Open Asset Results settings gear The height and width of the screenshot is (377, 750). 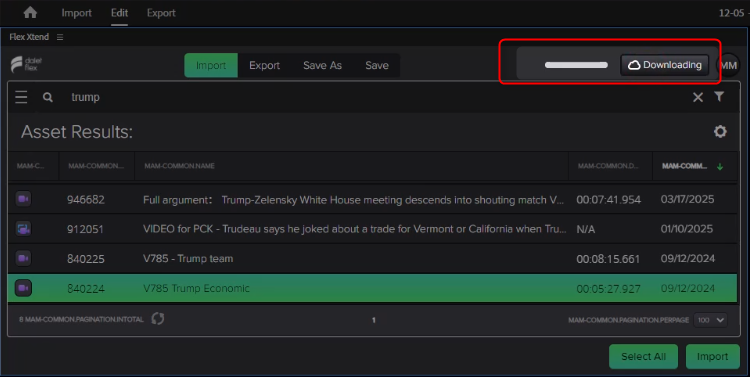point(720,132)
